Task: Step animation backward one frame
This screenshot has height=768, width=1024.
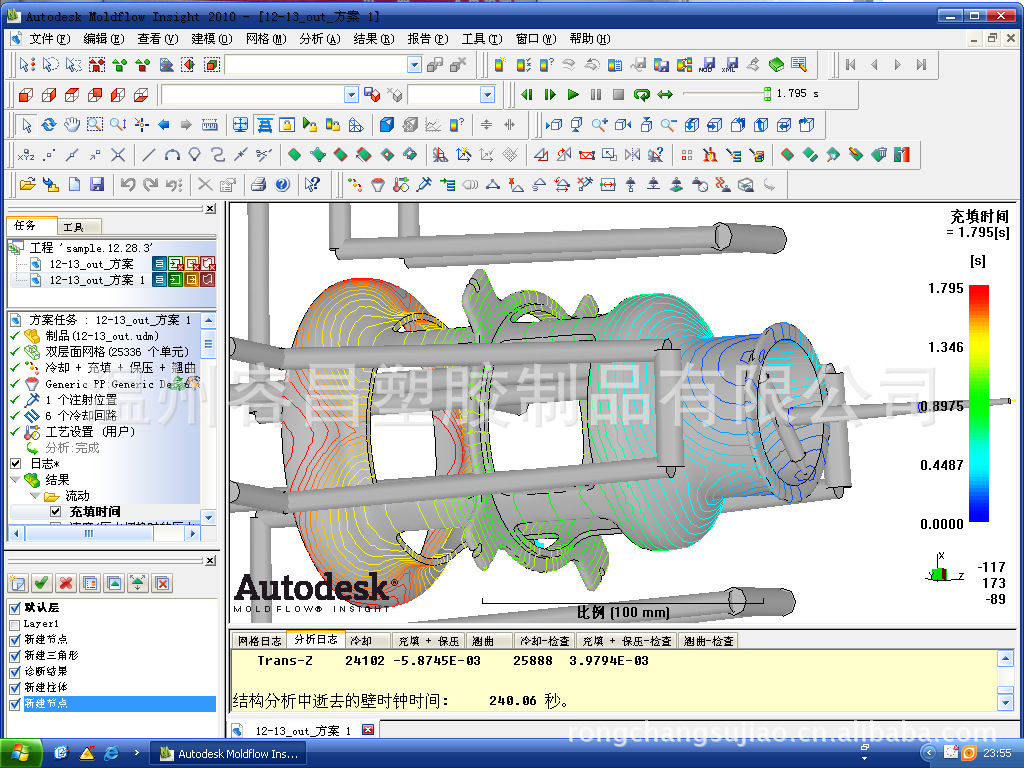Action: point(527,95)
